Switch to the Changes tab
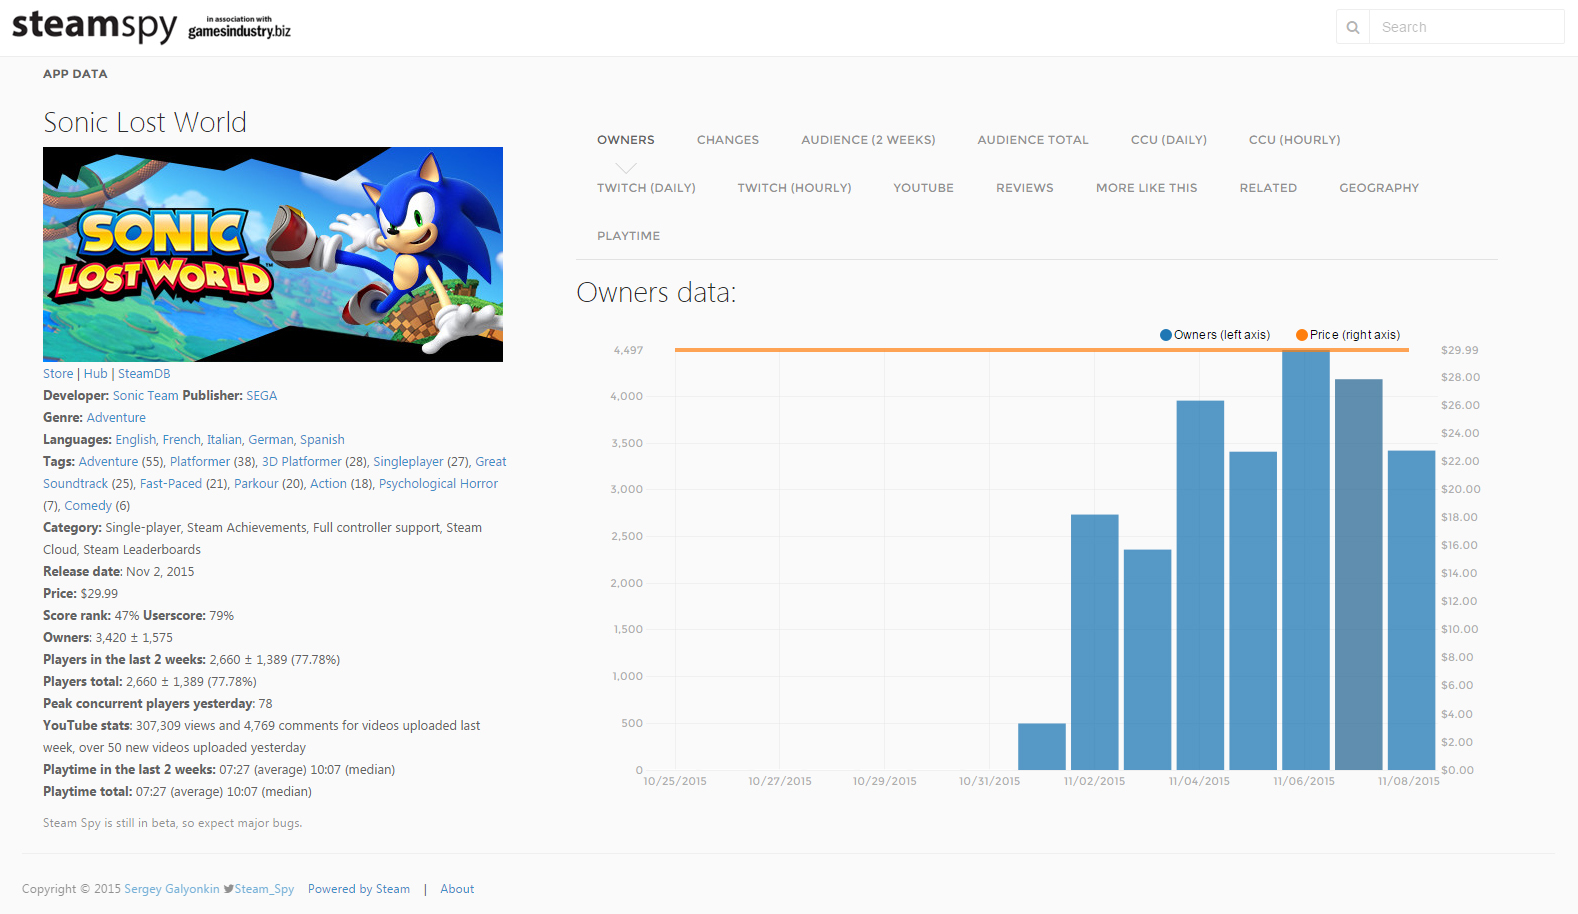This screenshot has height=914, width=1578. [727, 140]
